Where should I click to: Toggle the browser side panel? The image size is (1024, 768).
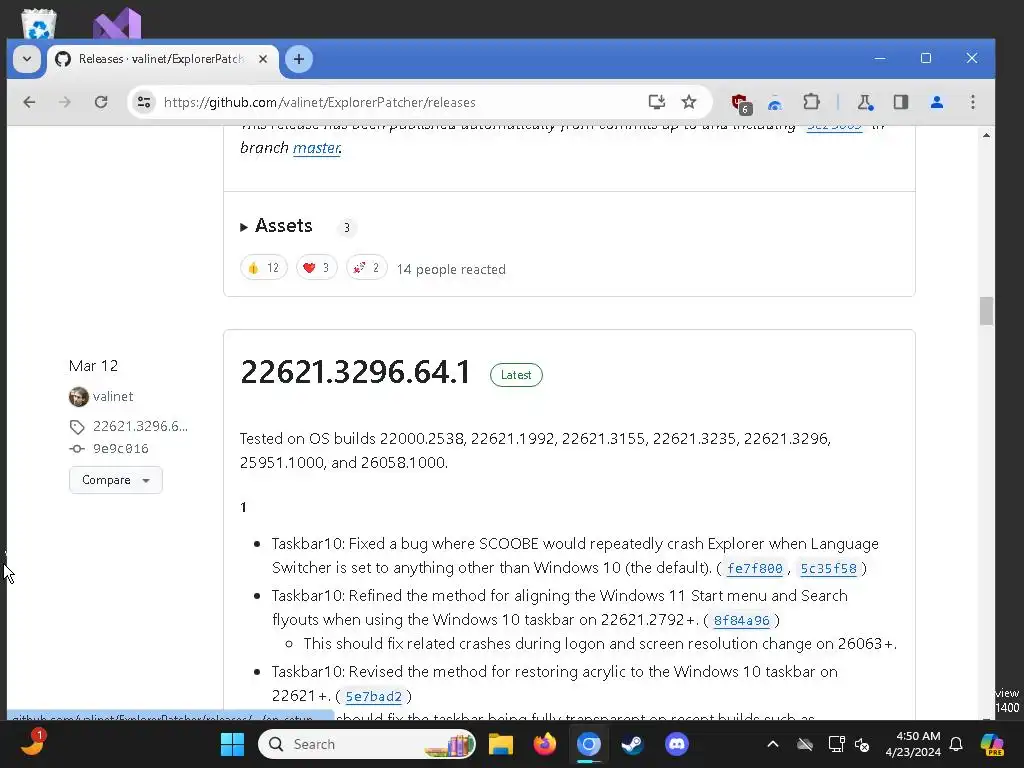coord(901,102)
